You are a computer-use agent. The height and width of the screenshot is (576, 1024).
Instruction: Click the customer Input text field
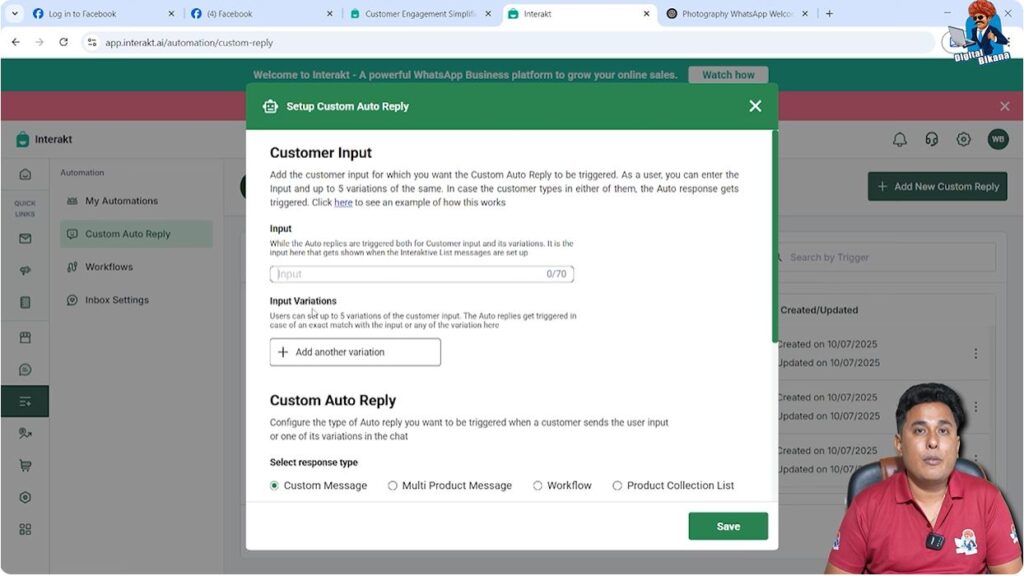pyautogui.click(x=422, y=274)
